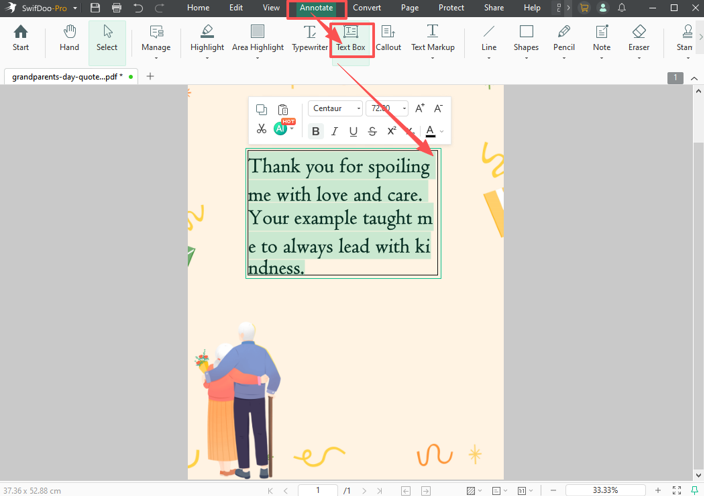The image size is (704, 496).
Task: Click the page number input field
Action: (318, 490)
